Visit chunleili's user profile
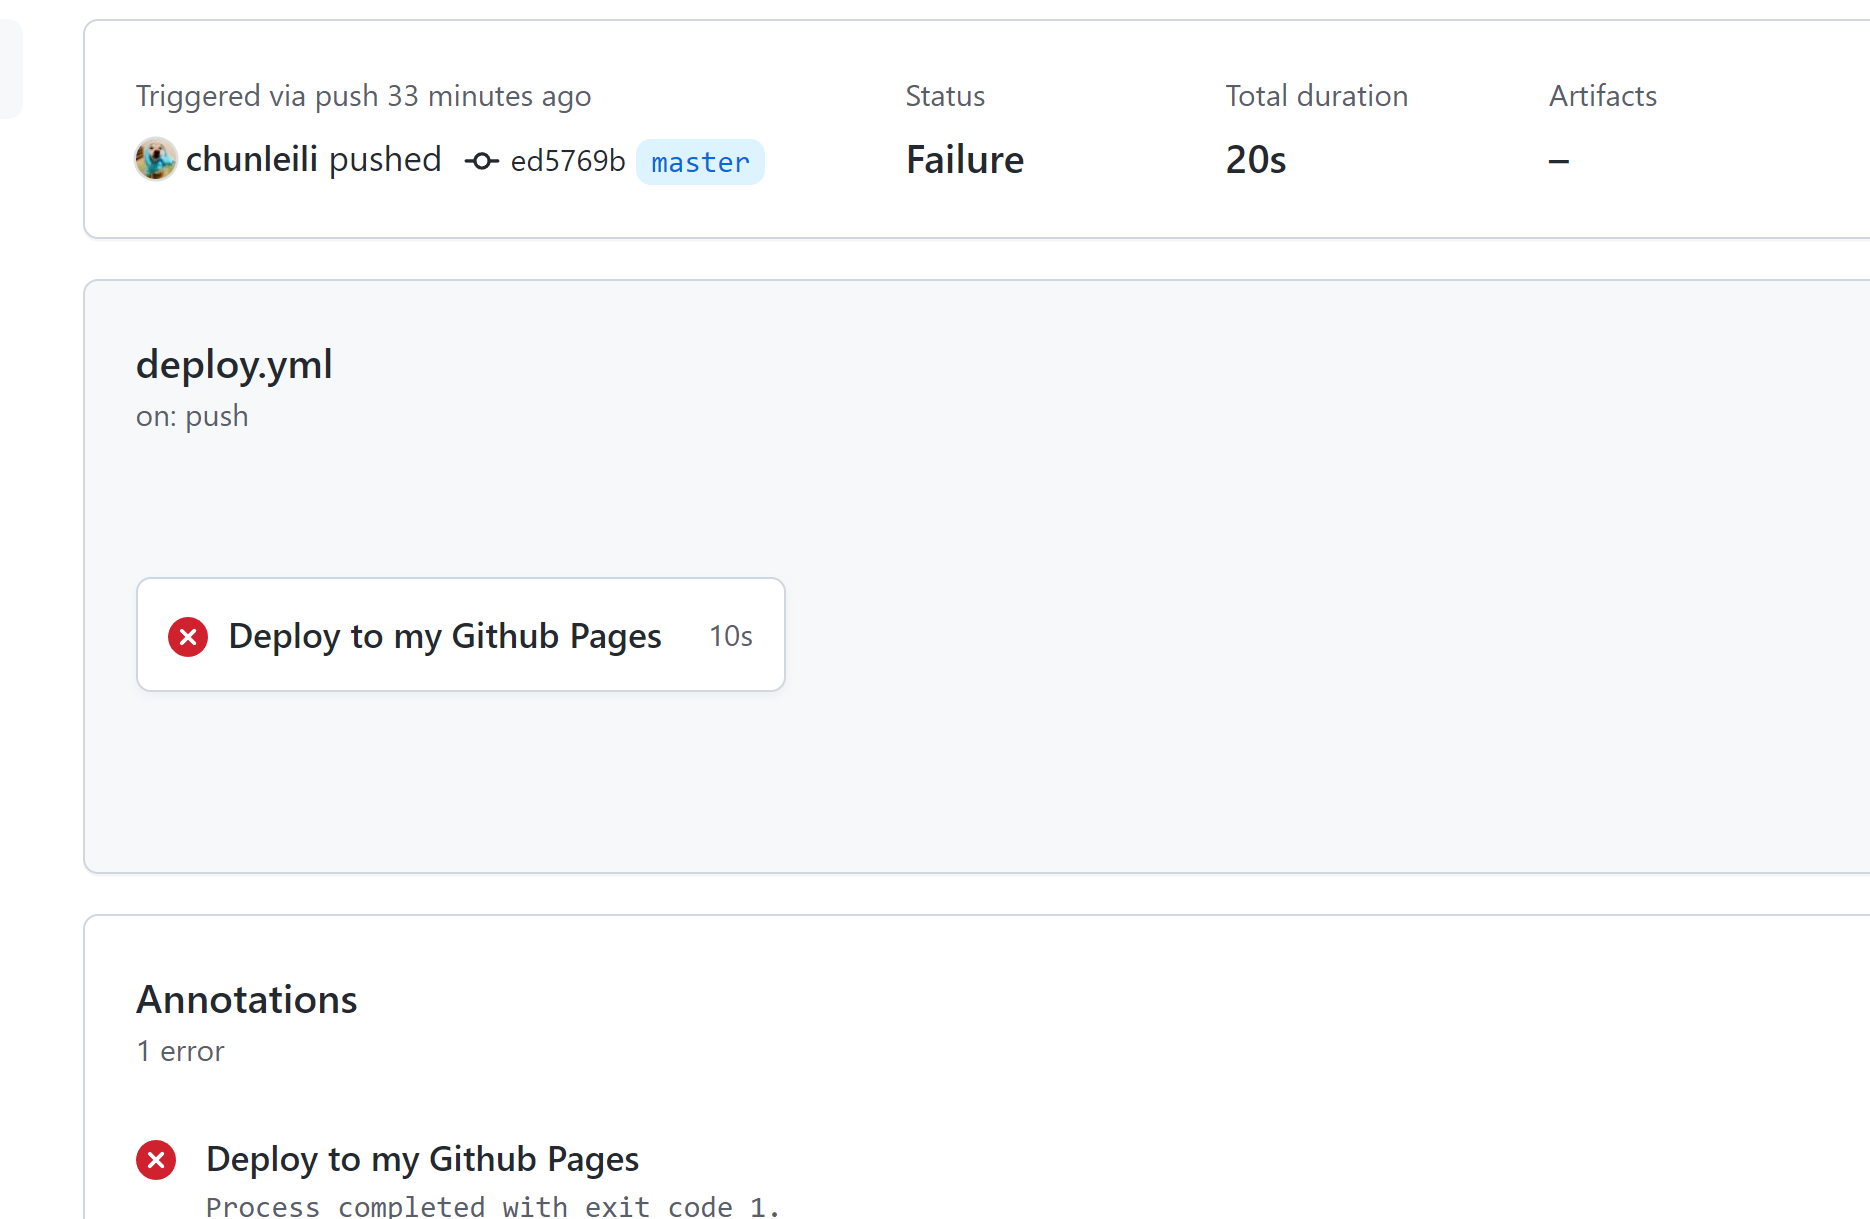The height and width of the screenshot is (1219, 1870). click(x=252, y=159)
